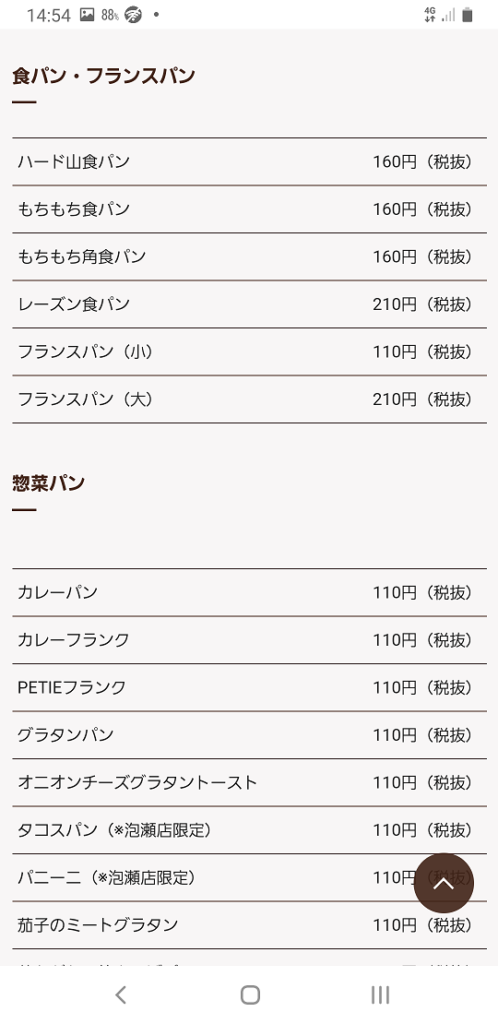This screenshot has height=1024, width=498.
Task: Open the recent apps icon
Action: [x=380, y=995]
